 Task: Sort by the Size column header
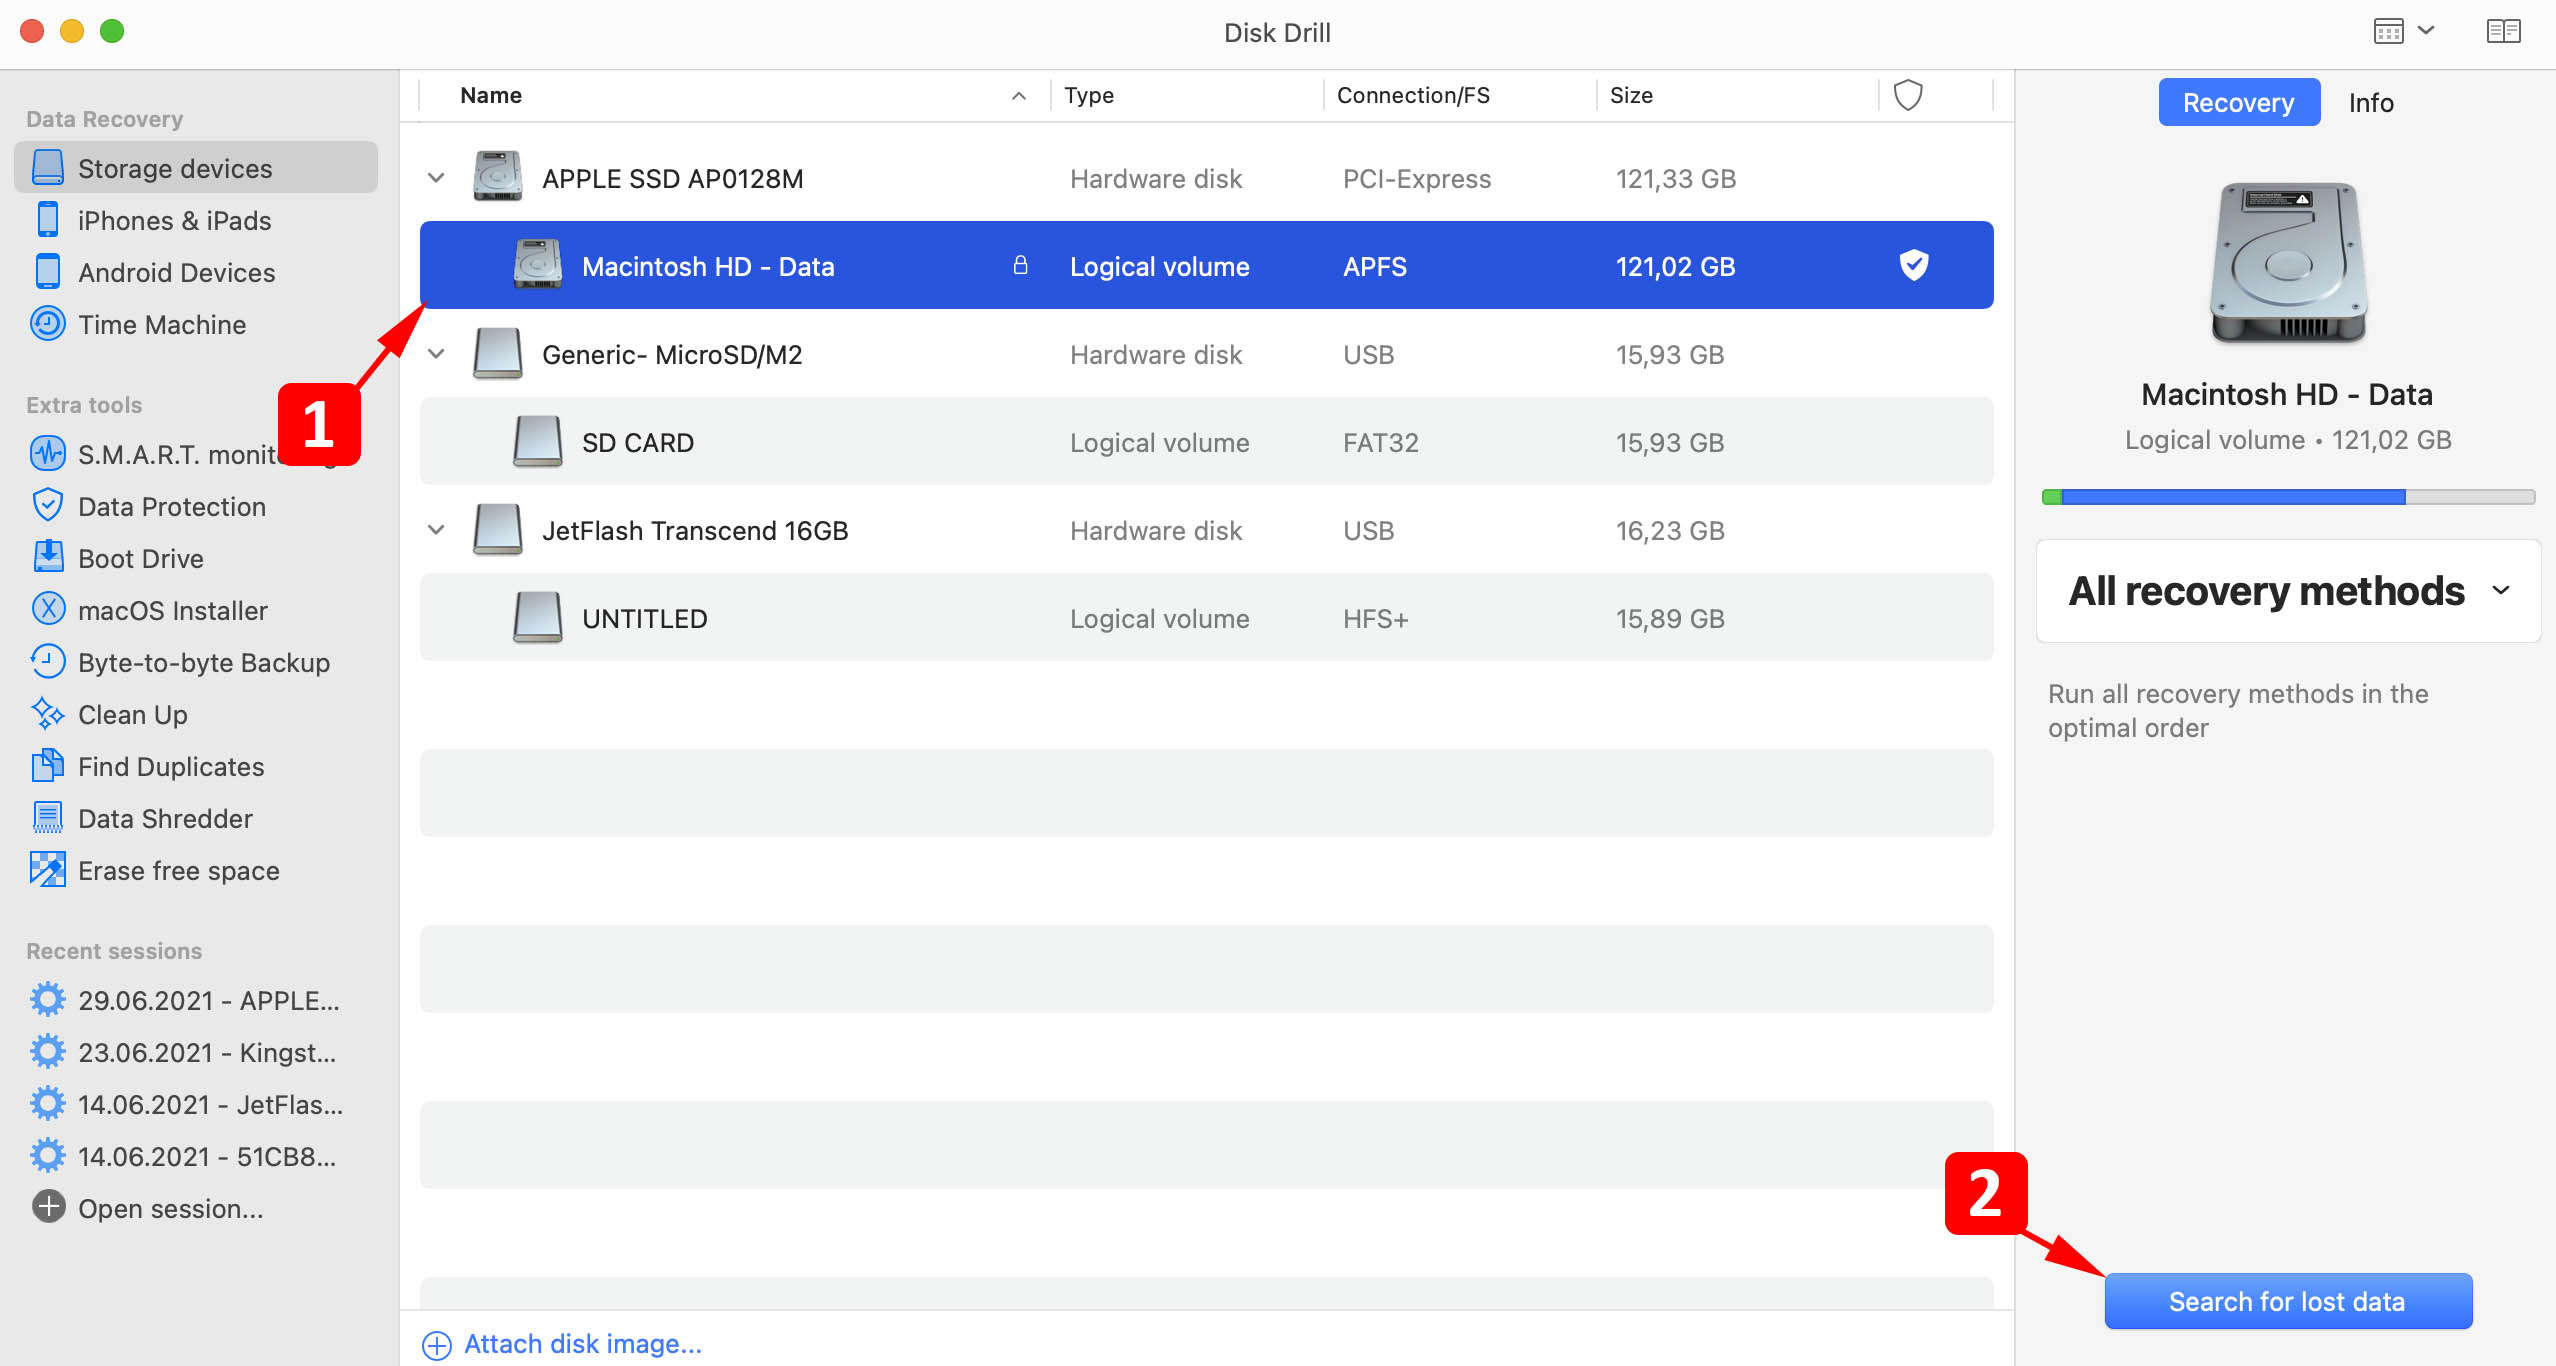pos(1738,95)
